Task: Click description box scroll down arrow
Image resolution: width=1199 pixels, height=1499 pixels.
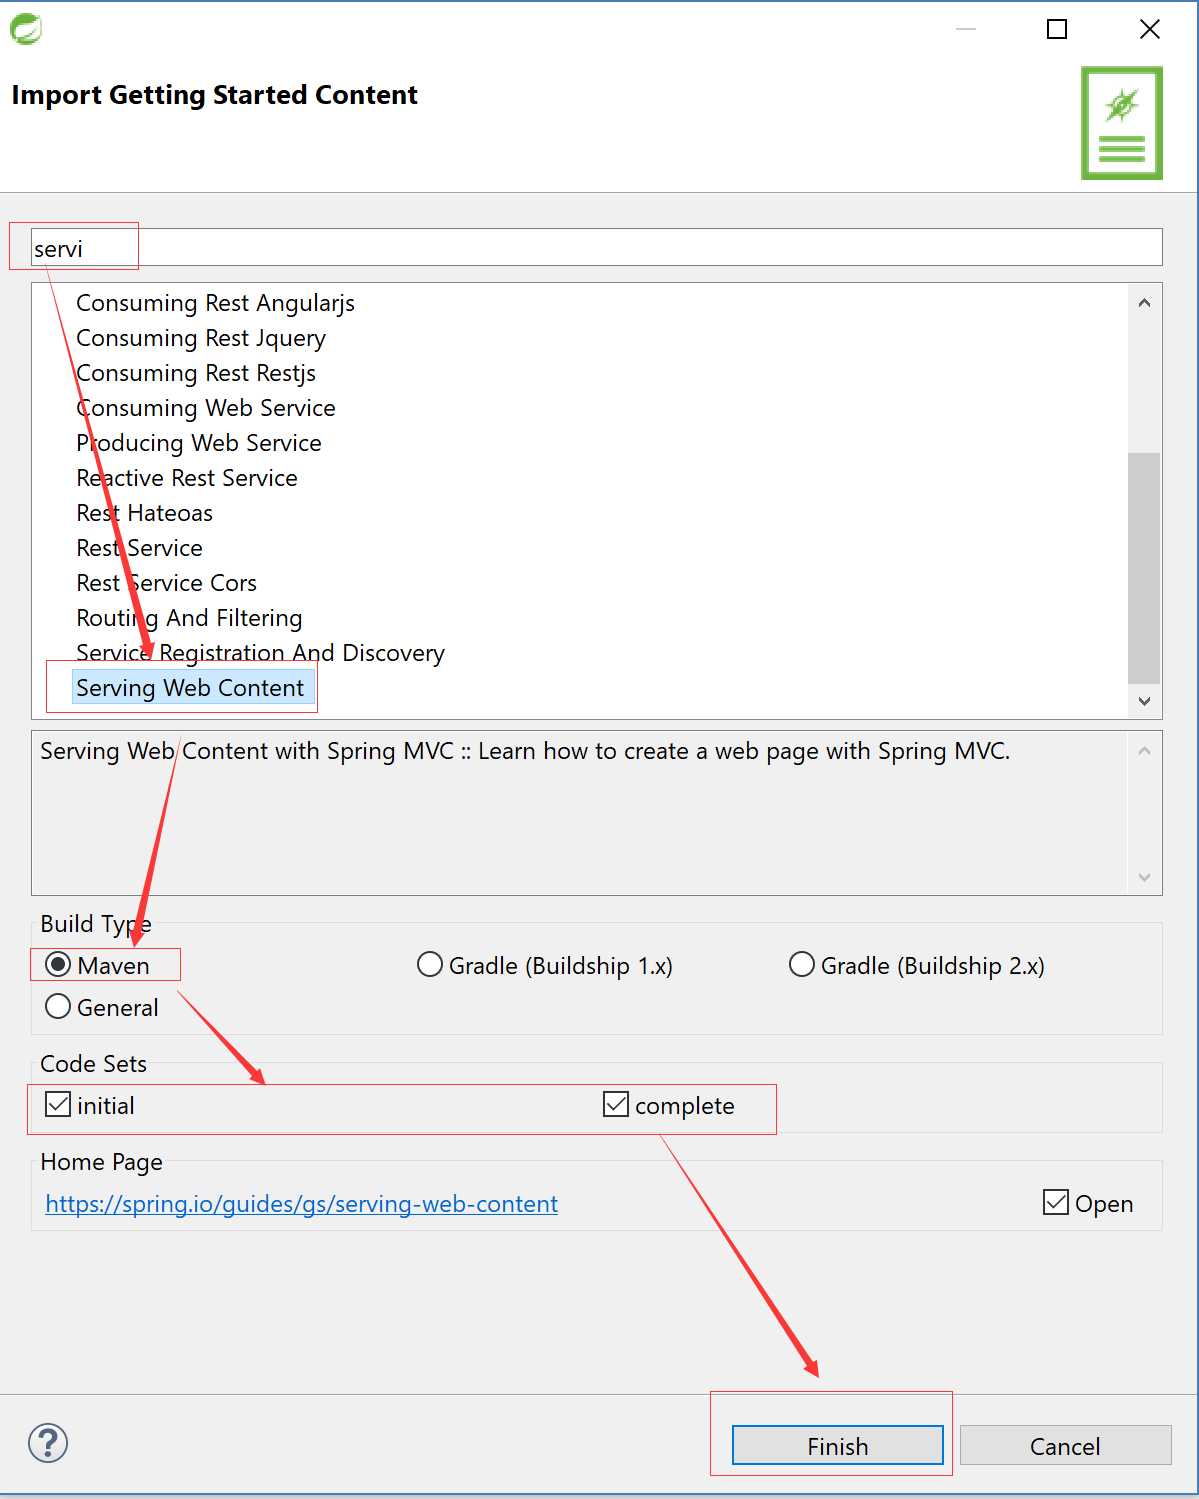Action: tap(1144, 877)
